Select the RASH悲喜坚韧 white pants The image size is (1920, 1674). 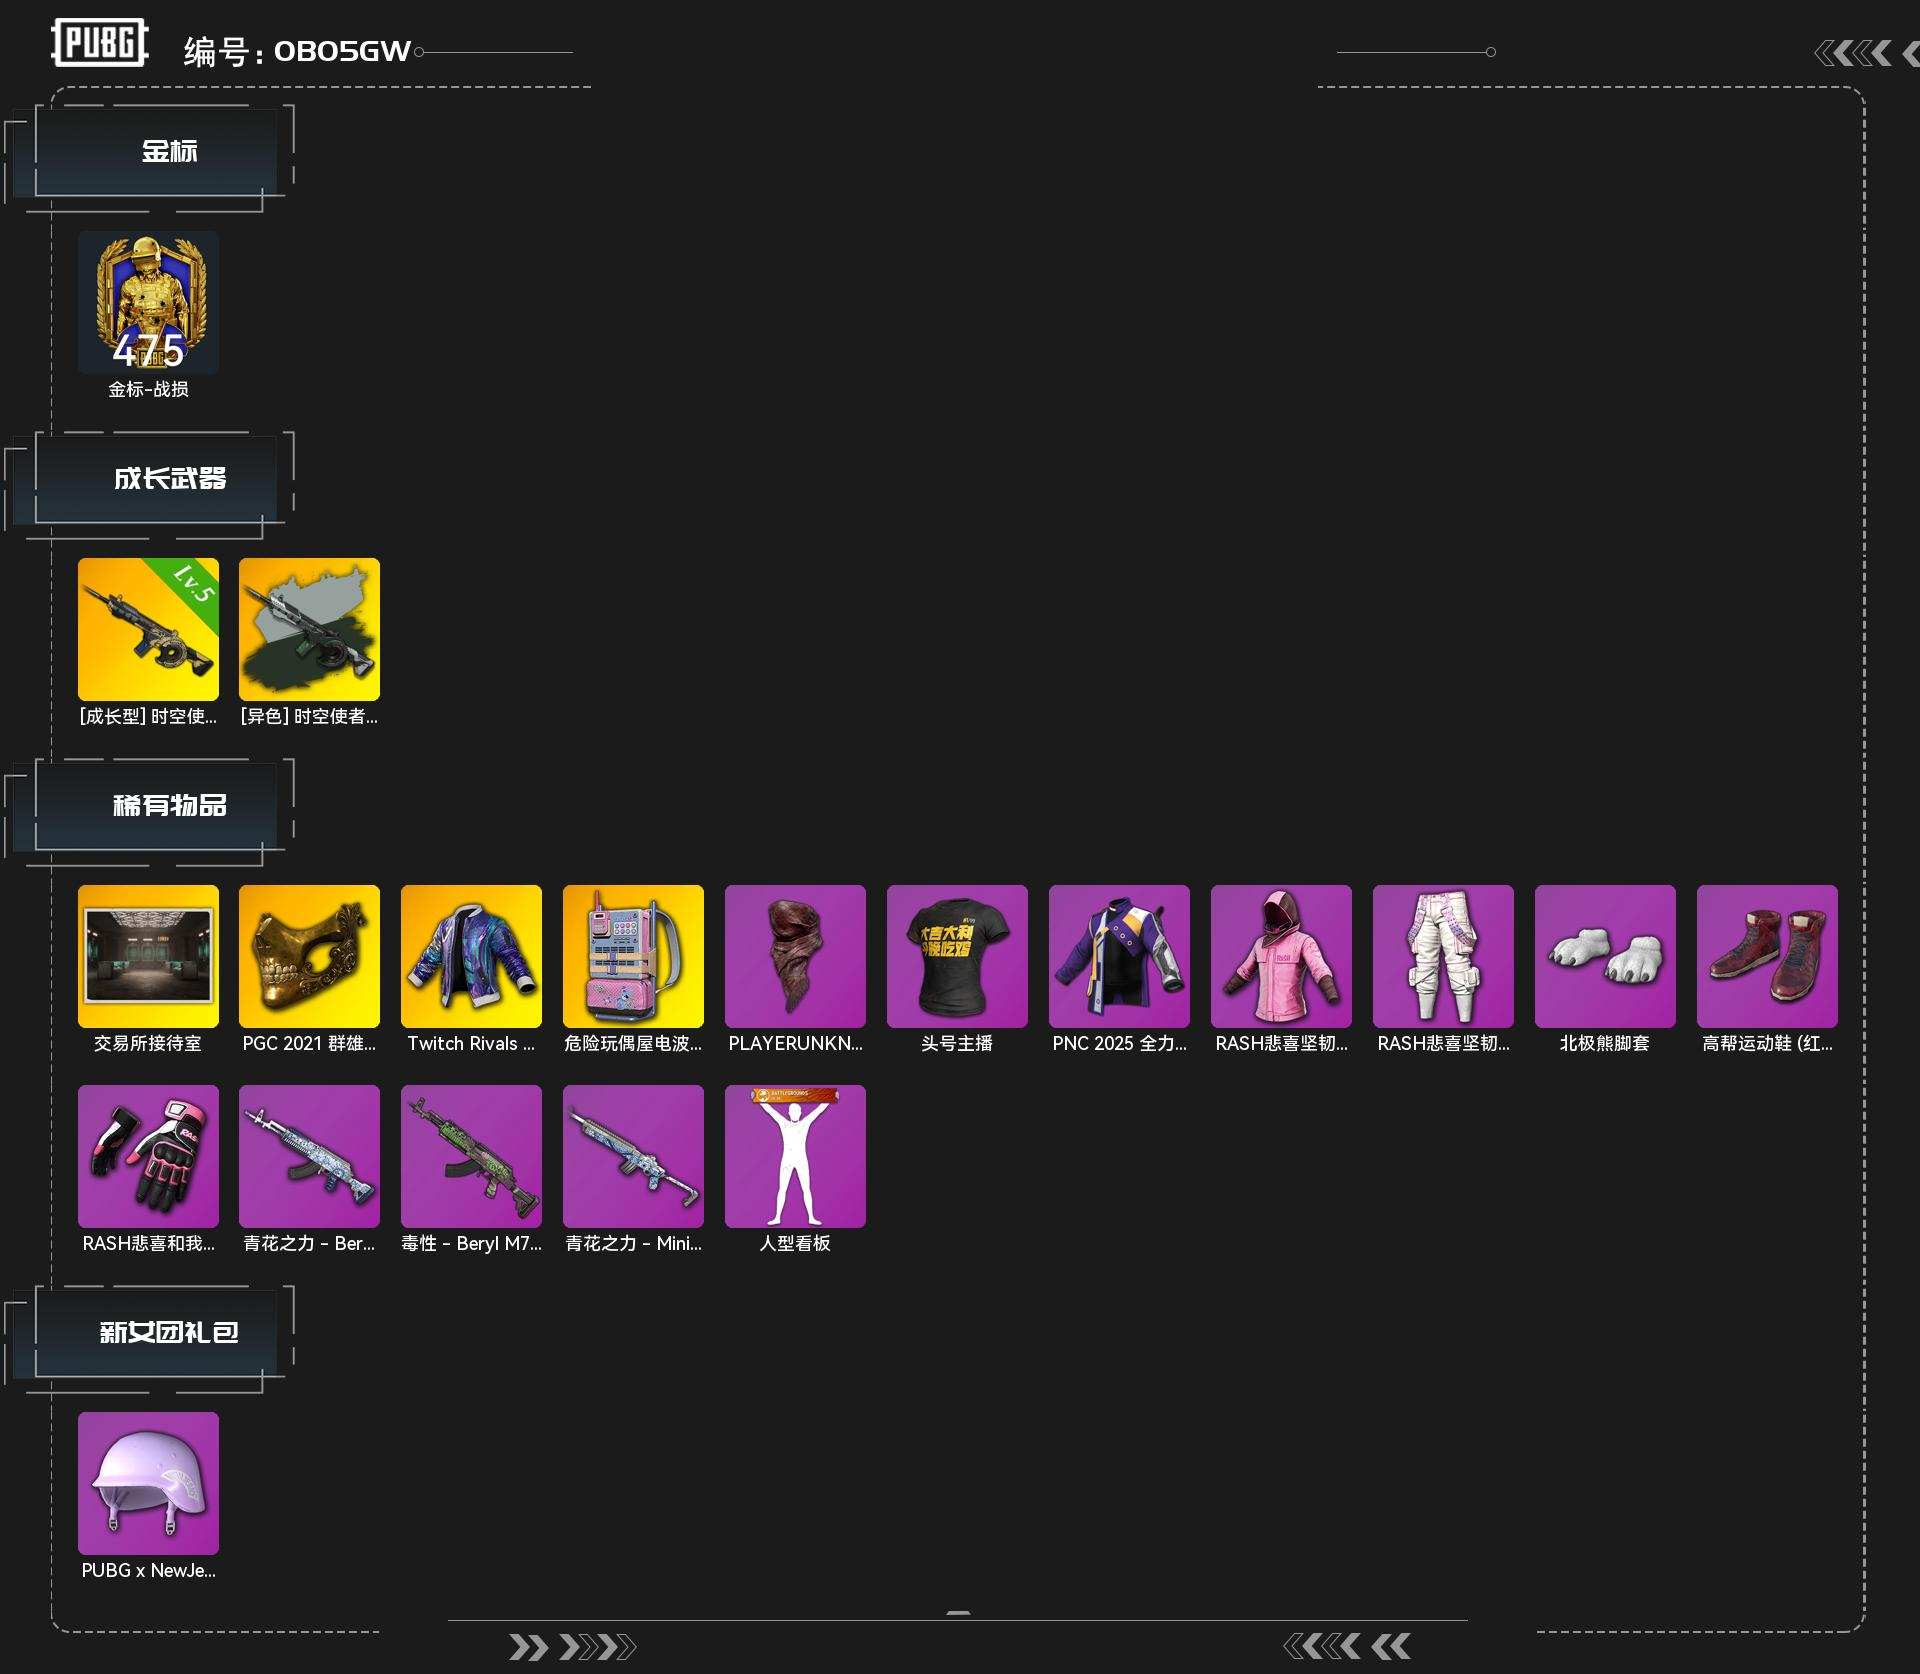click(x=1443, y=956)
